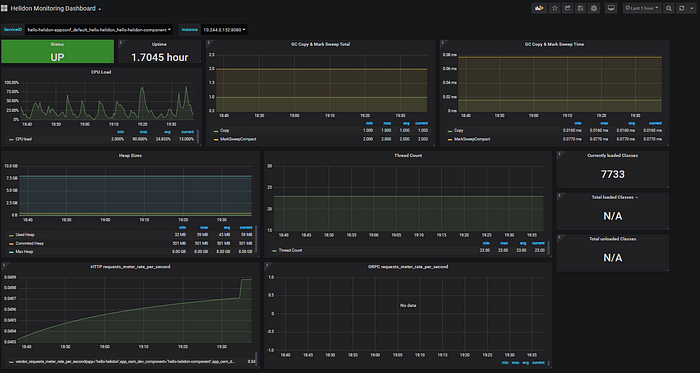Toggle Commited Heap series visibility
The height and width of the screenshot is (373, 700).
(x=29, y=244)
